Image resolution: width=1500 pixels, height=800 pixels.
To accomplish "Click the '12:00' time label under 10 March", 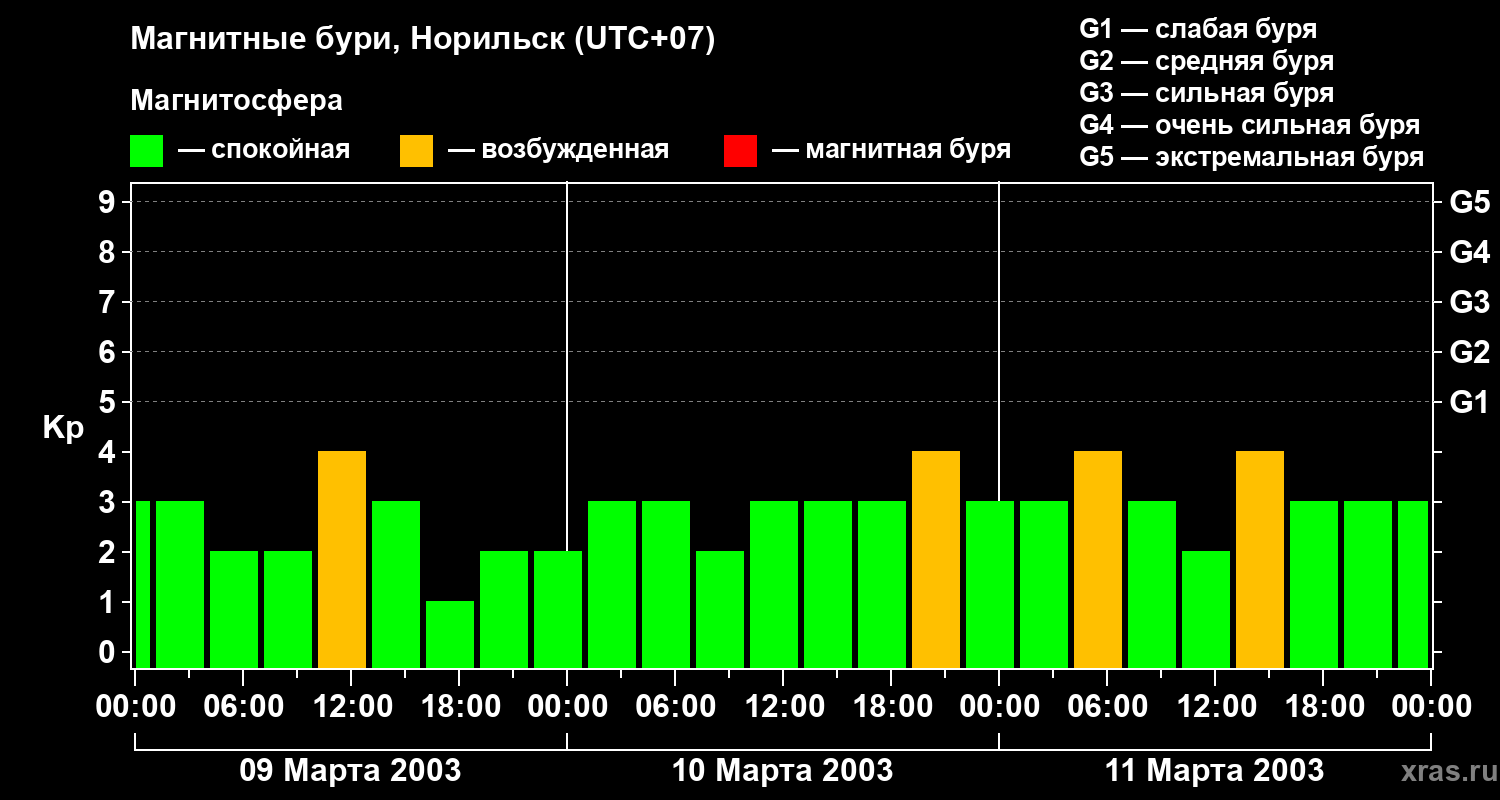I will coord(783,707).
